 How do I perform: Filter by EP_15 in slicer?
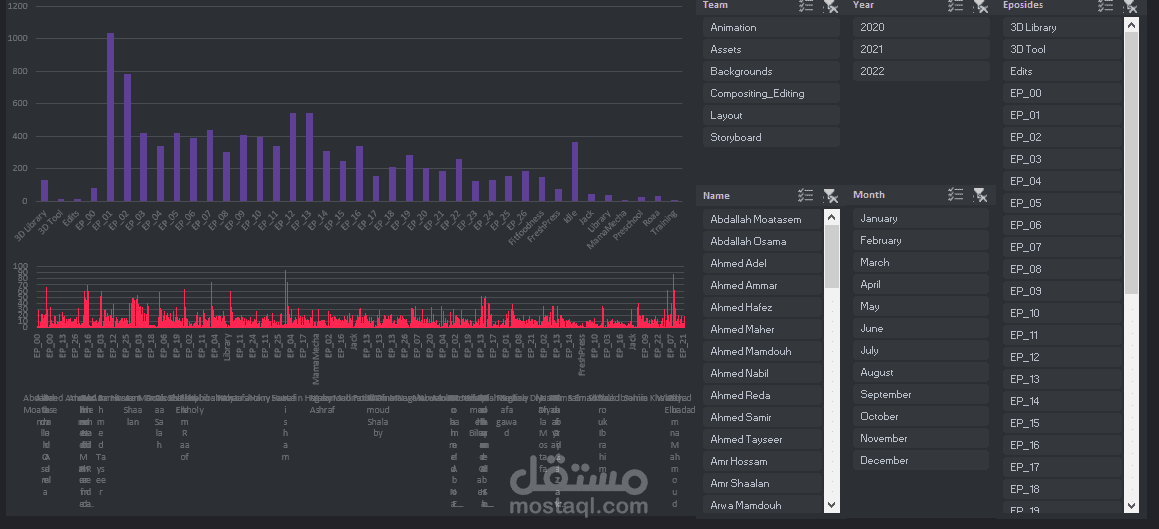1062,423
